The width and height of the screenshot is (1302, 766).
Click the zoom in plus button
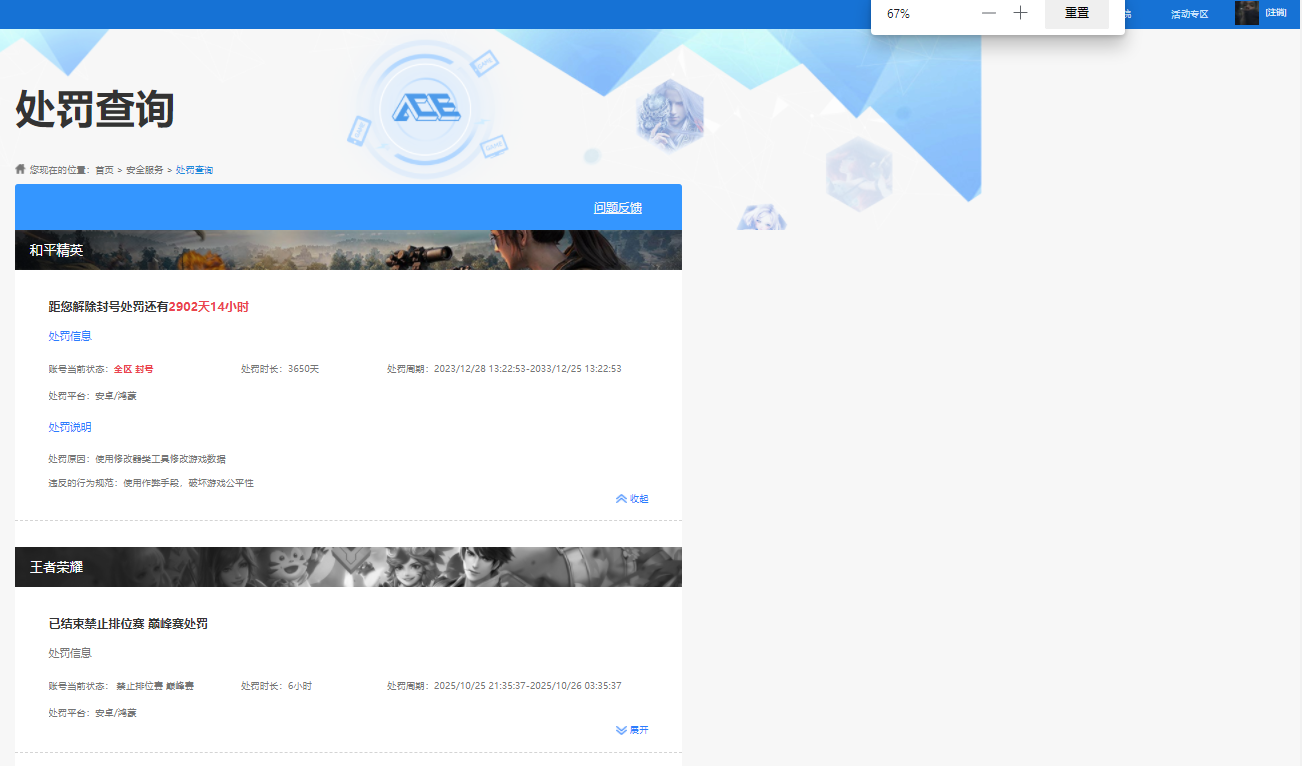pyautogui.click(x=1020, y=13)
